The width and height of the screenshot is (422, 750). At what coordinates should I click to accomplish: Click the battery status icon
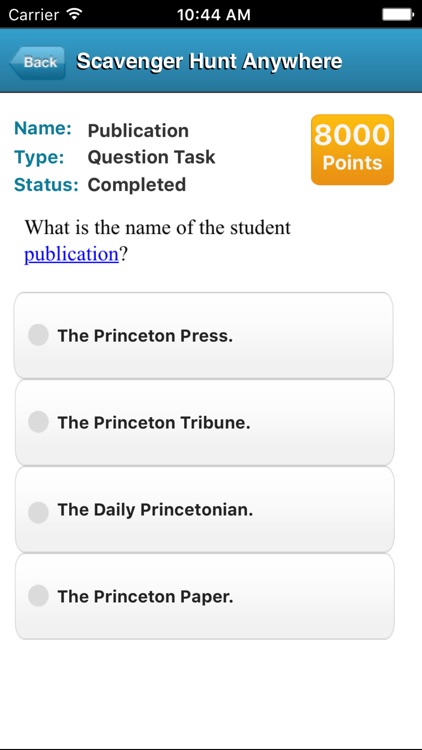point(398,15)
